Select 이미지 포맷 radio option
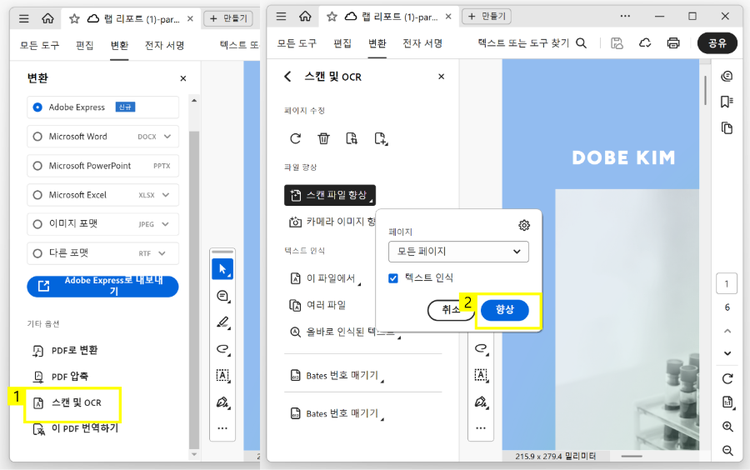750x470 pixels. point(37,224)
